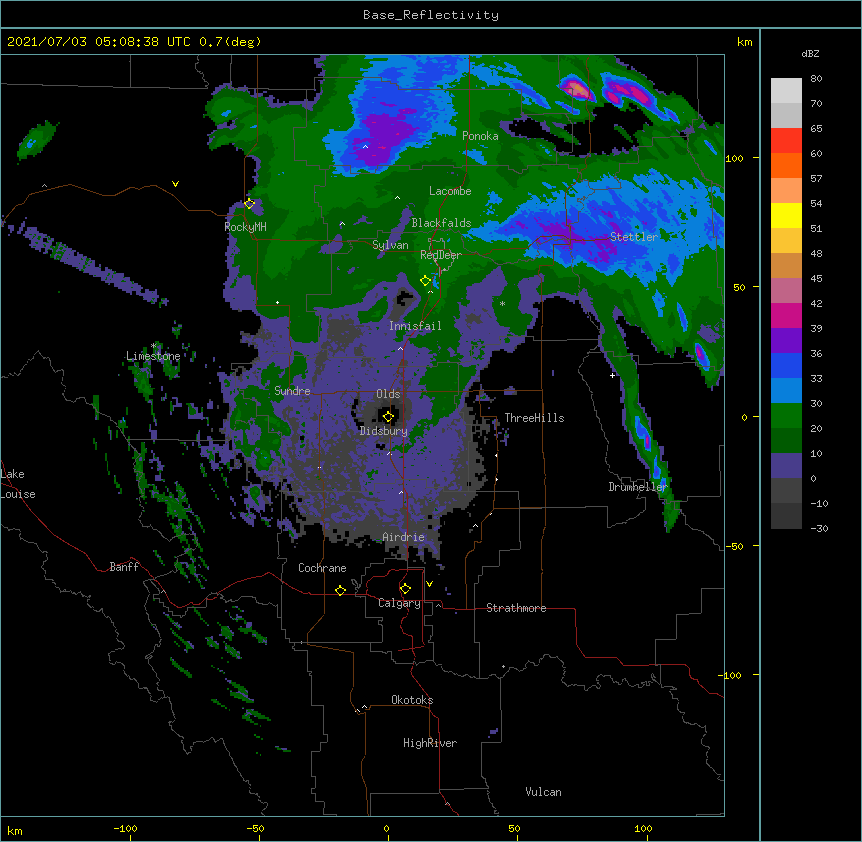Click the -100 tick on the bottom km axis
This screenshot has width=862, height=842.
tap(125, 828)
